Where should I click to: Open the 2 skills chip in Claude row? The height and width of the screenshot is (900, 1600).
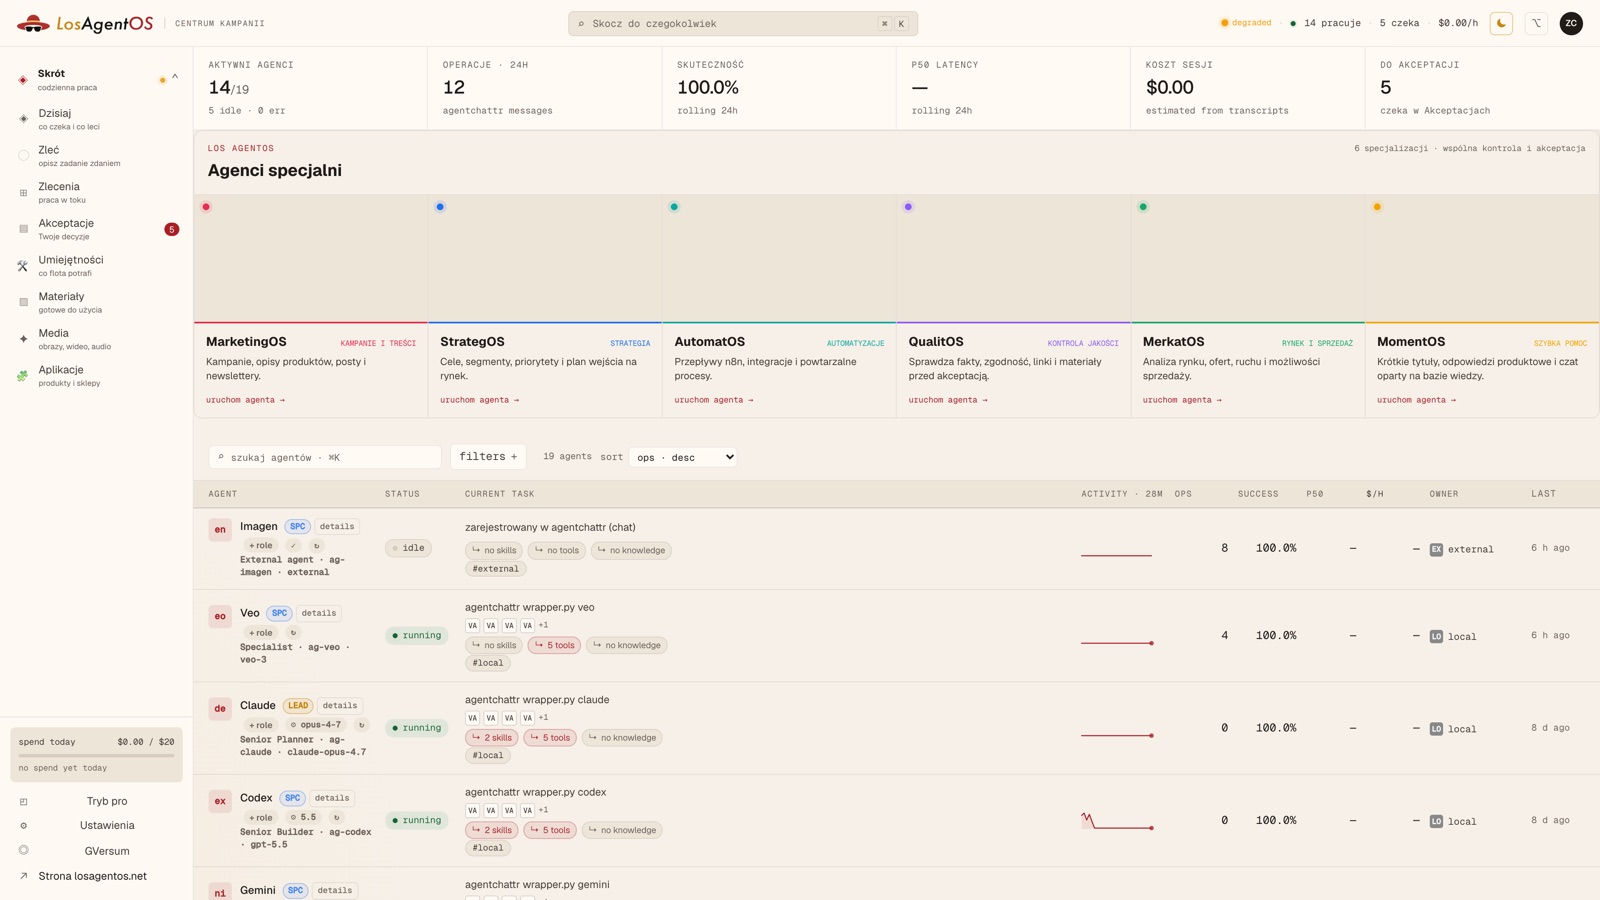492,738
